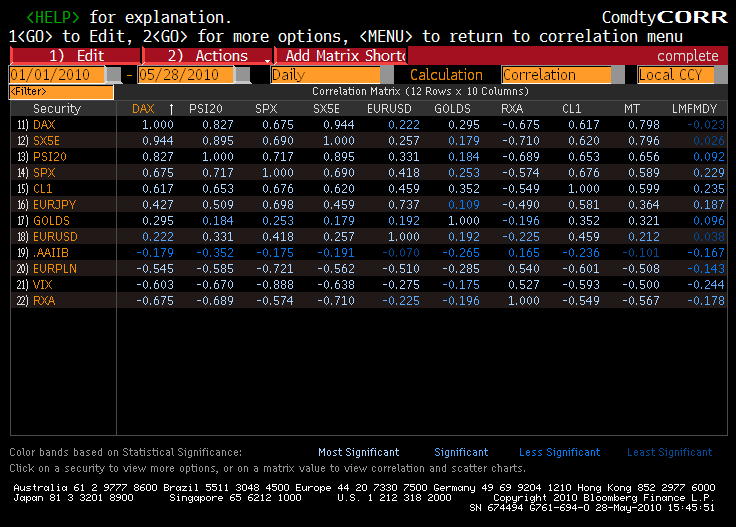Viewport: 736px width, 527px height.
Task: Open dropdown beside end date field
Action: coord(242,75)
